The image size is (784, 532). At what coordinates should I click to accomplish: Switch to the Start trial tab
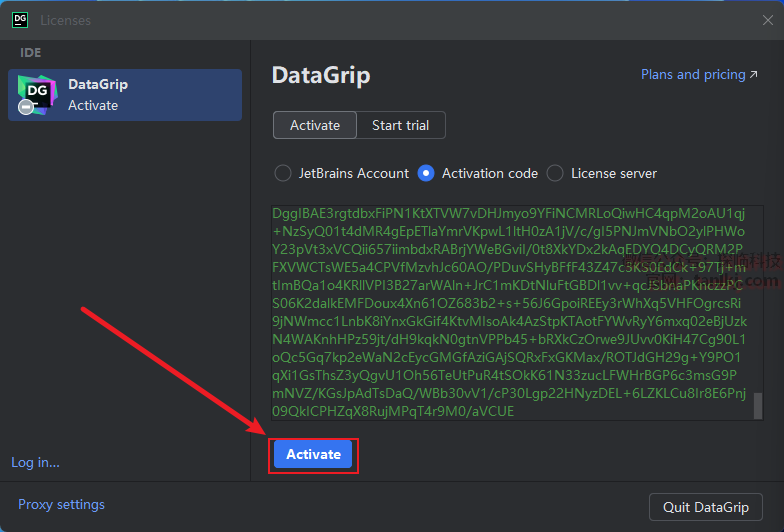pos(400,125)
